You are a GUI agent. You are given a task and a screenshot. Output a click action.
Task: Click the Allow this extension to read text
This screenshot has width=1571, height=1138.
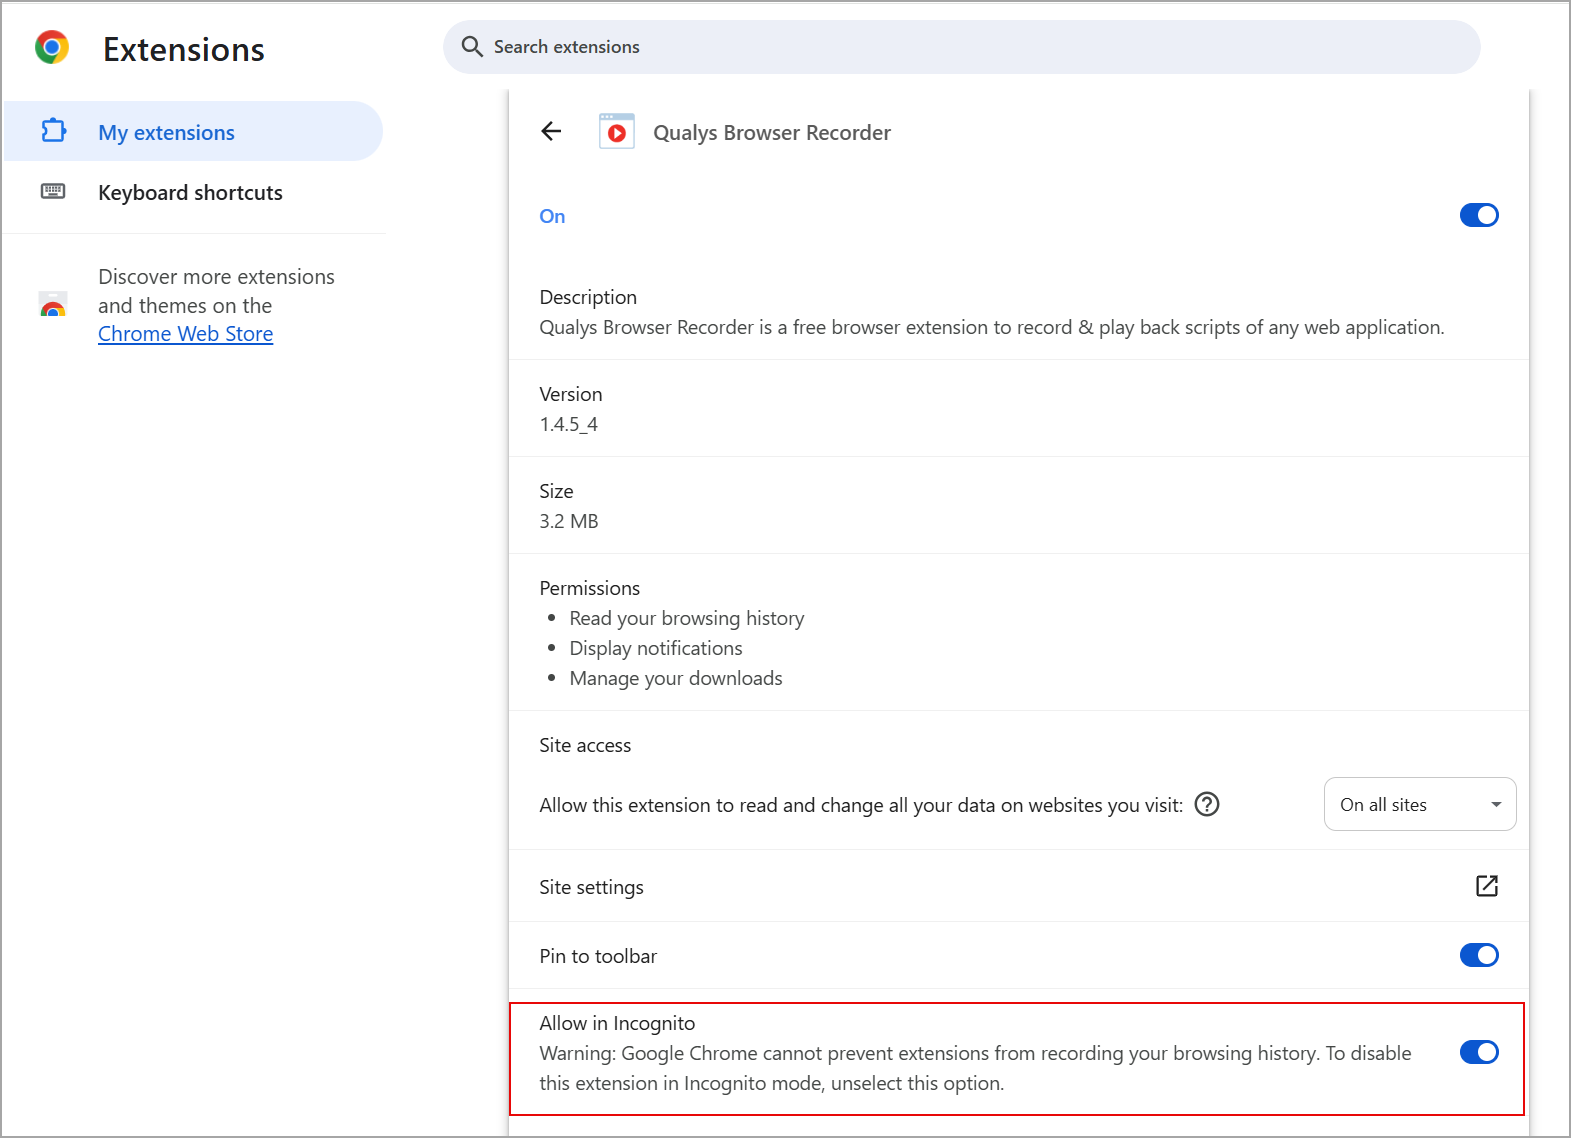(861, 805)
